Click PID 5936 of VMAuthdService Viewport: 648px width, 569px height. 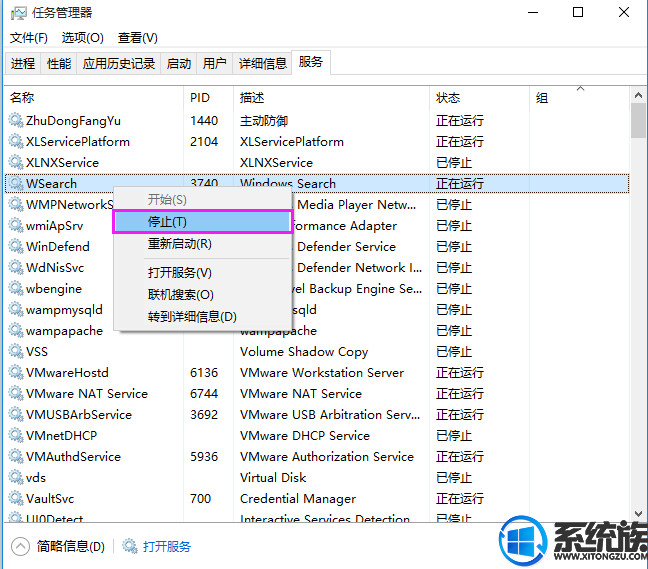coord(204,457)
